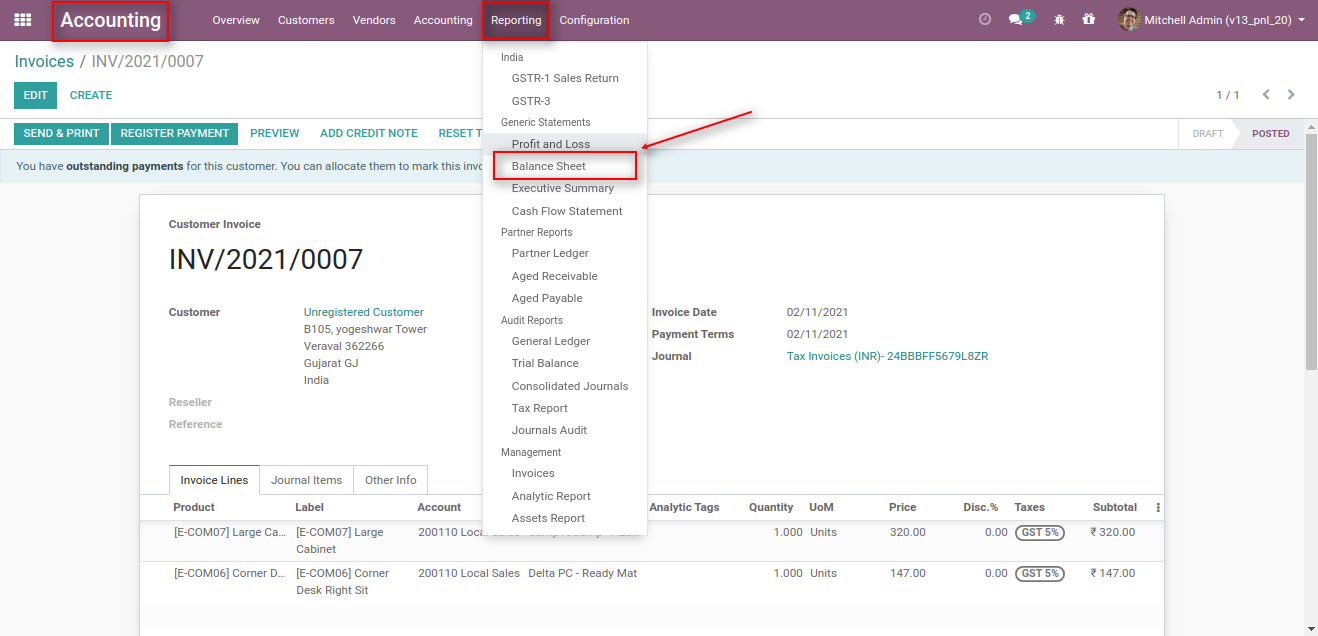Click Mitchell Admin's profile avatar
This screenshot has height=636, width=1318.
click(x=1129, y=19)
